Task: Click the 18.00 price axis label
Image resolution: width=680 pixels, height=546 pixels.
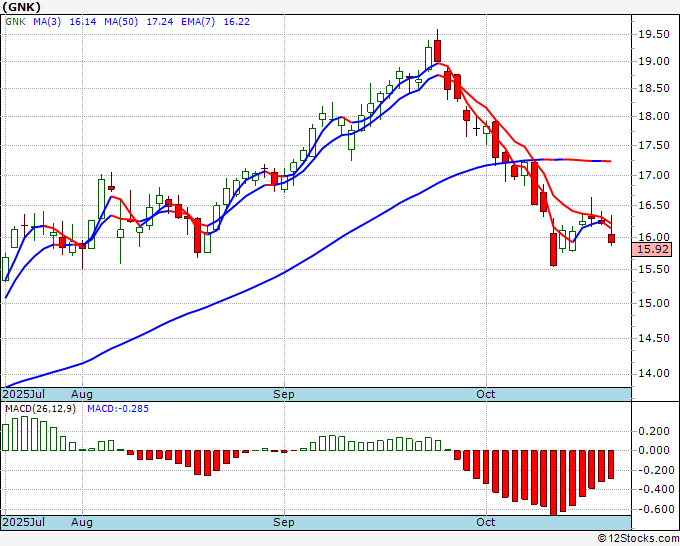Action: pyautogui.click(x=654, y=116)
